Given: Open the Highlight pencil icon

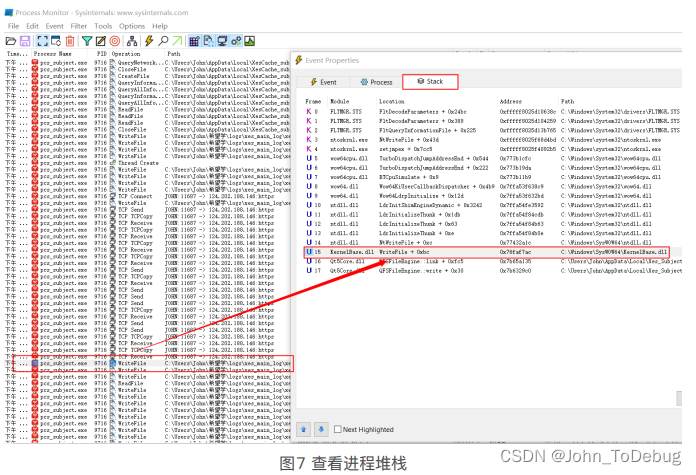Looking at the screenshot, I should (101, 41).
